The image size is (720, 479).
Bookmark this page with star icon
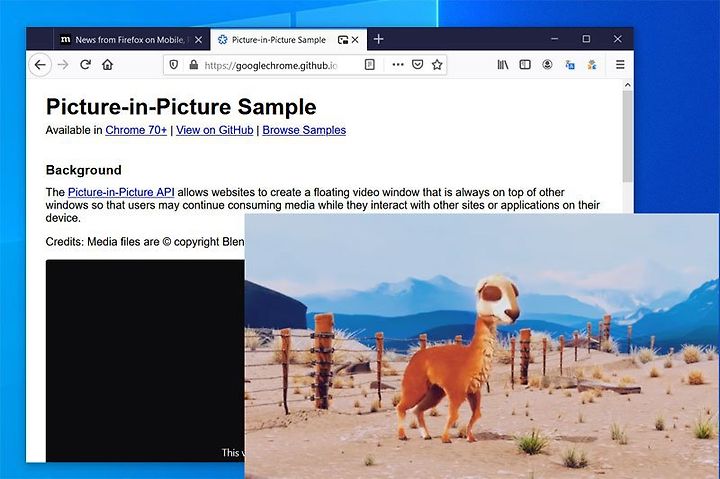pyautogui.click(x=437, y=65)
